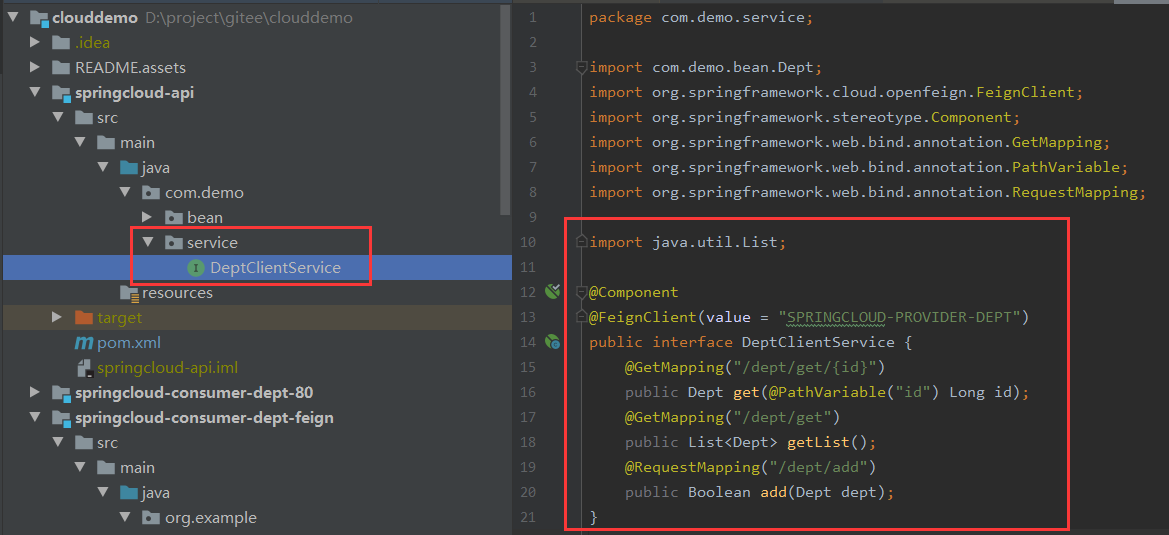Click the org.example package icon
The width and height of the screenshot is (1169, 535).
pyautogui.click(x=151, y=518)
